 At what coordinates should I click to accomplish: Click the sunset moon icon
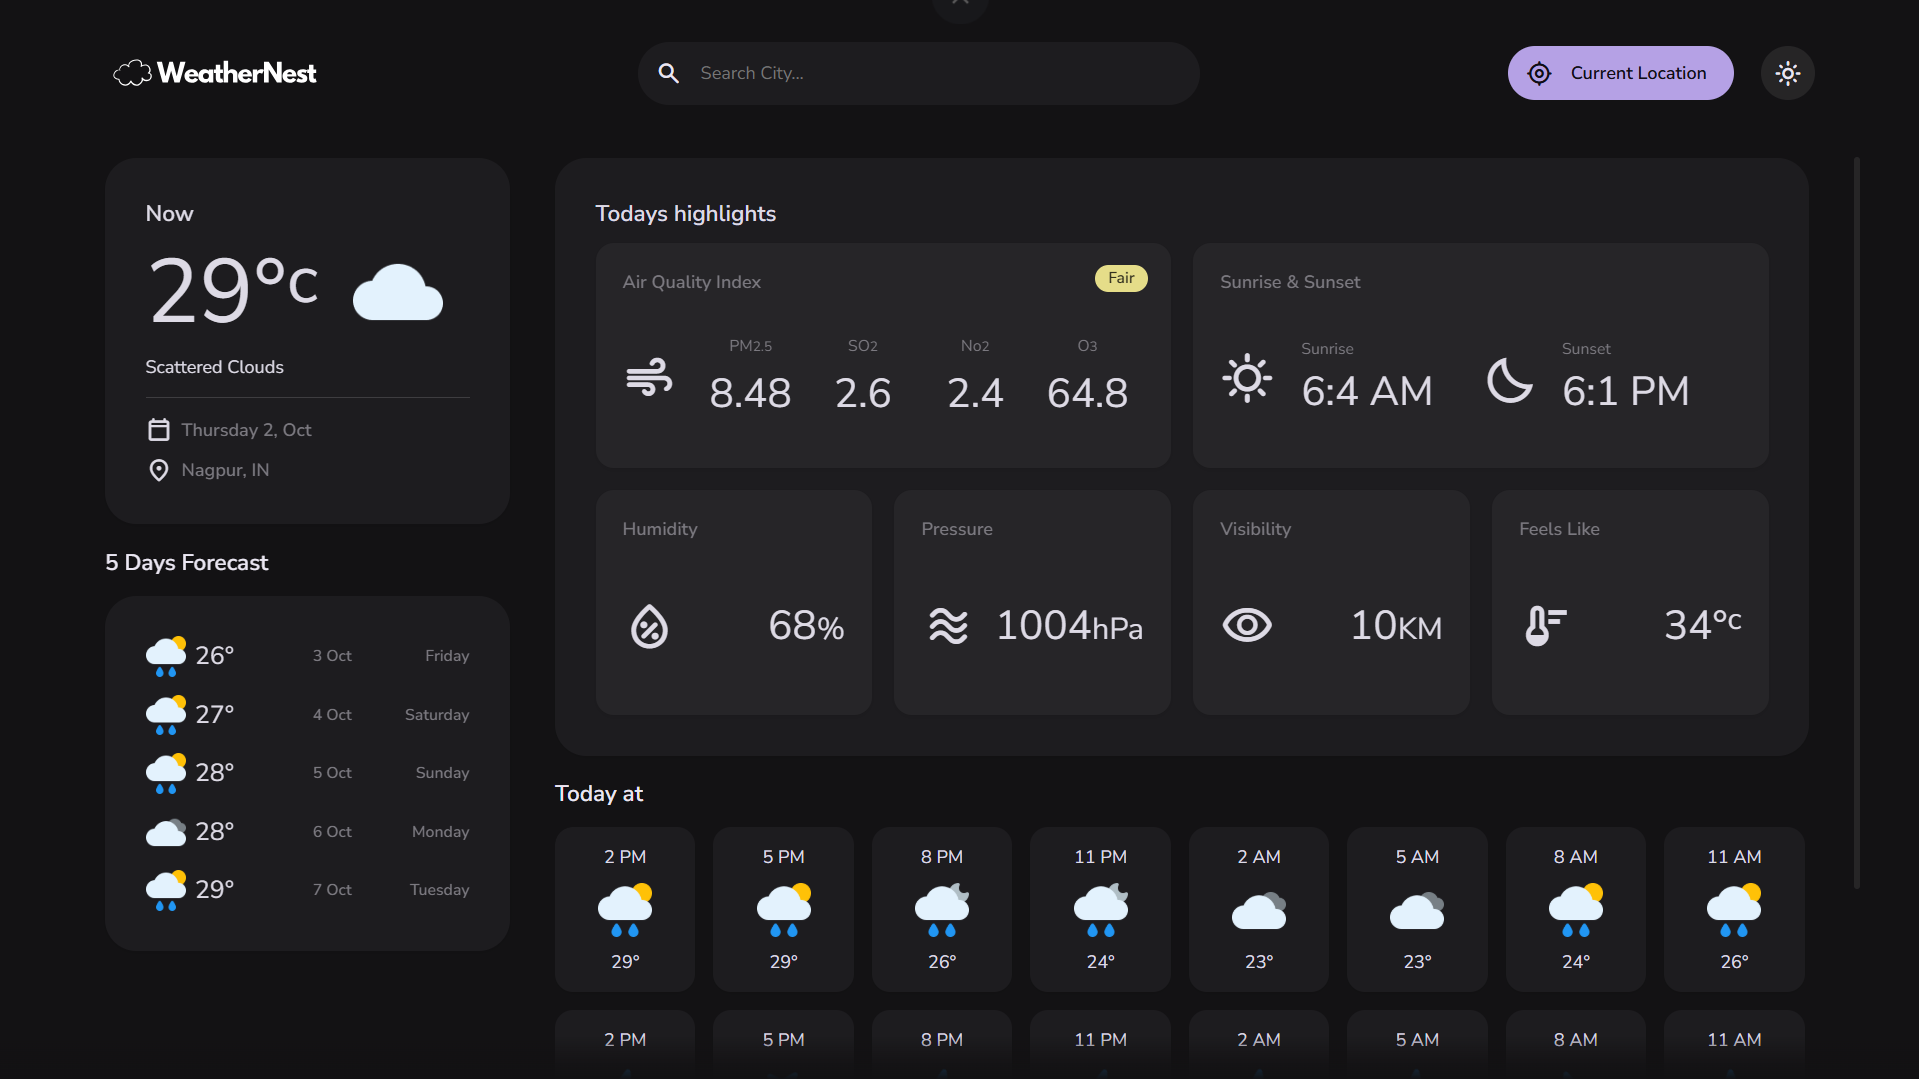[1509, 380]
